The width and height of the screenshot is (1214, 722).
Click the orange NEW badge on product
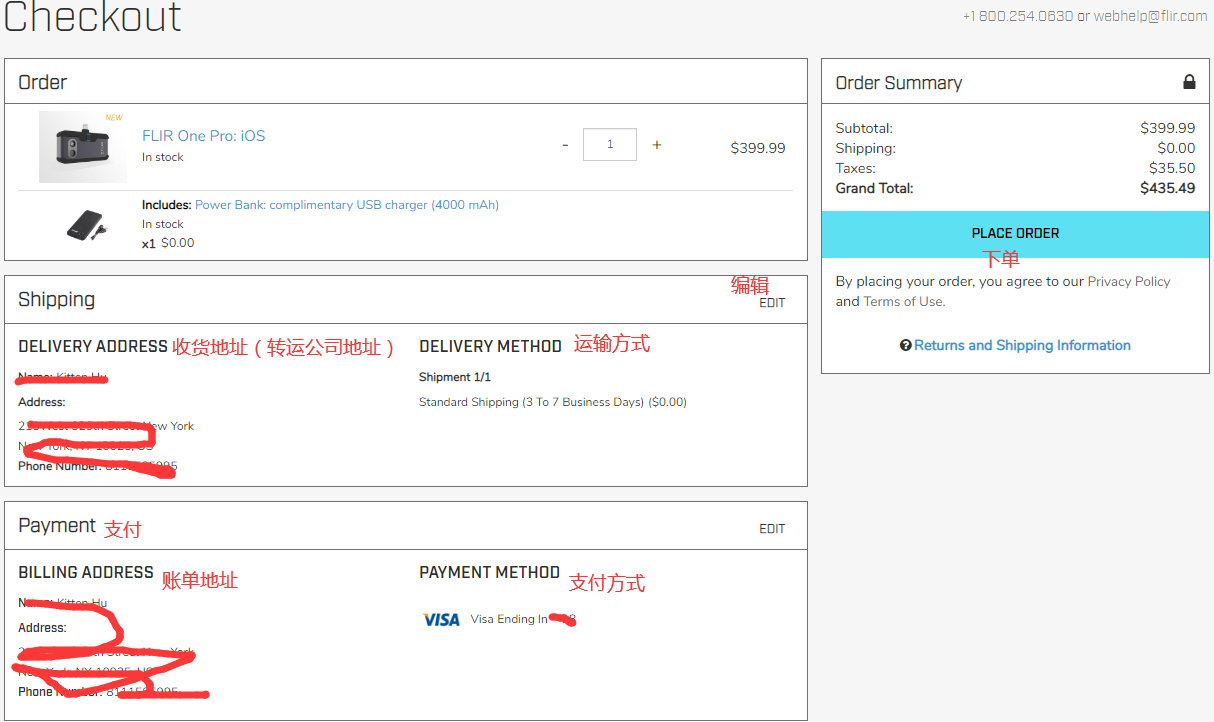point(114,118)
